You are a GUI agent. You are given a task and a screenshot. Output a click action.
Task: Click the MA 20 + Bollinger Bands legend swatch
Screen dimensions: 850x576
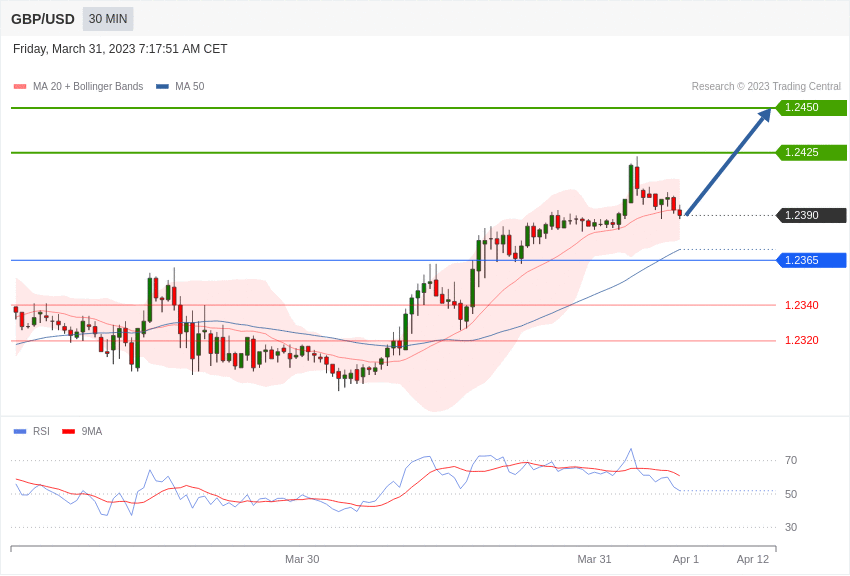(20, 87)
